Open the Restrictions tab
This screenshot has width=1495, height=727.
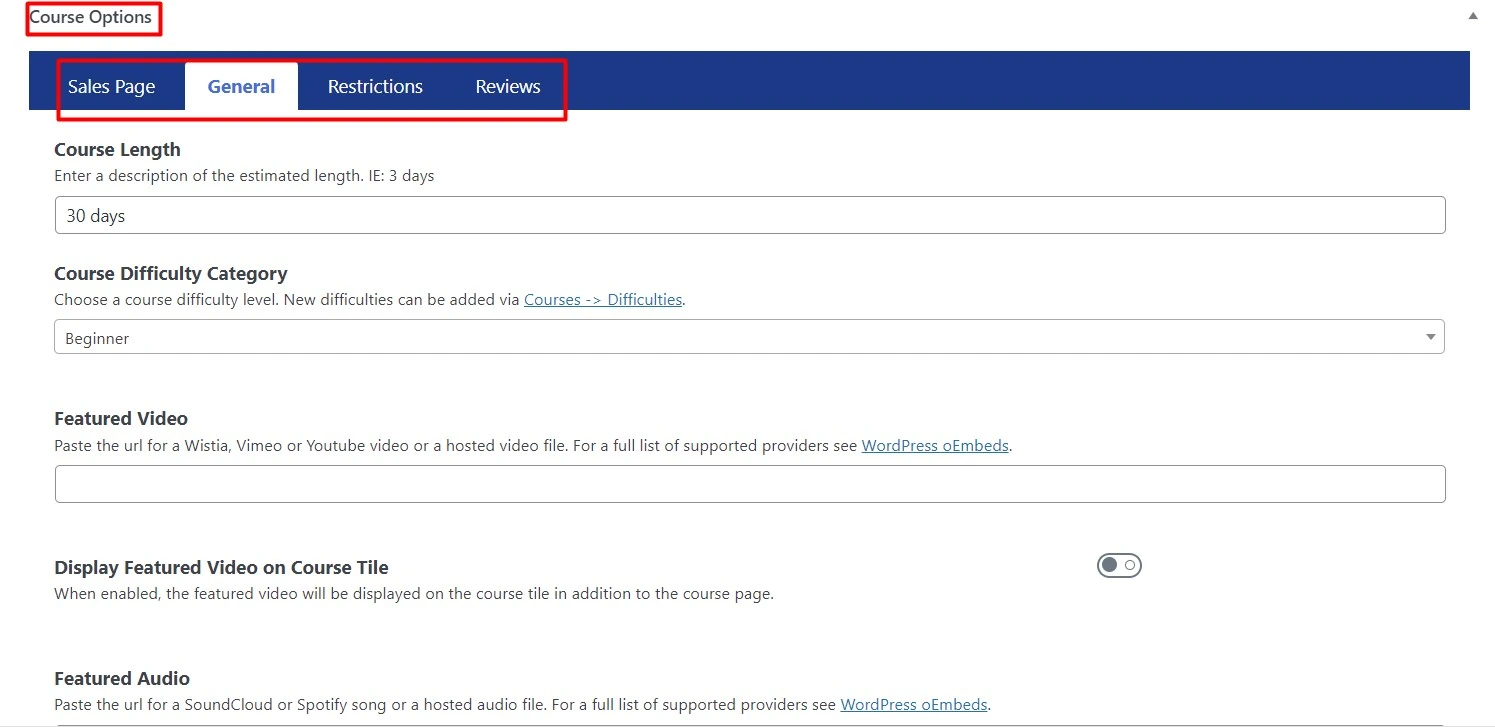(x=375, y=87)
